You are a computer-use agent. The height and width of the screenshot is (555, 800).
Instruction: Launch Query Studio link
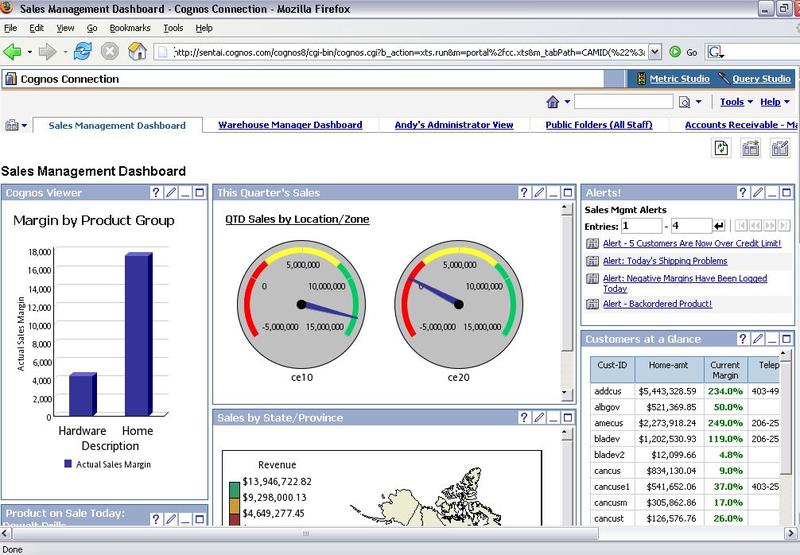[x=762, y=79]
